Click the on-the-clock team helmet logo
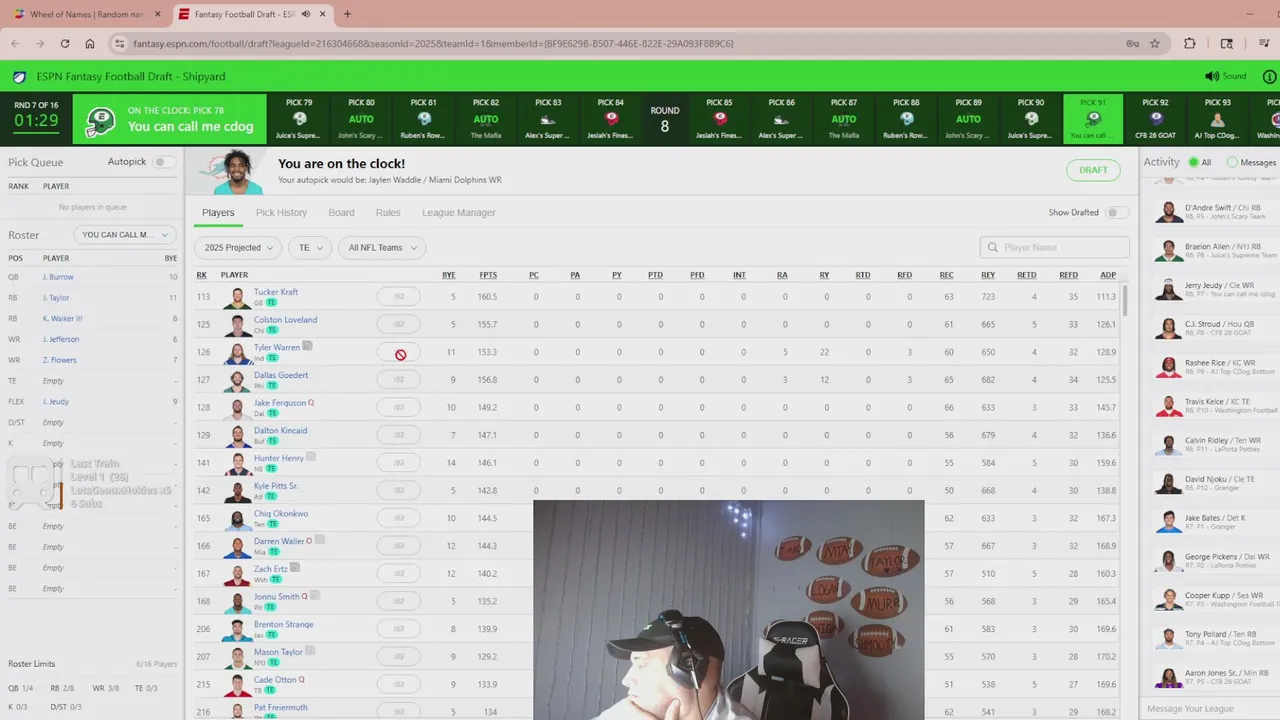1280x720 pixels. 100,120
